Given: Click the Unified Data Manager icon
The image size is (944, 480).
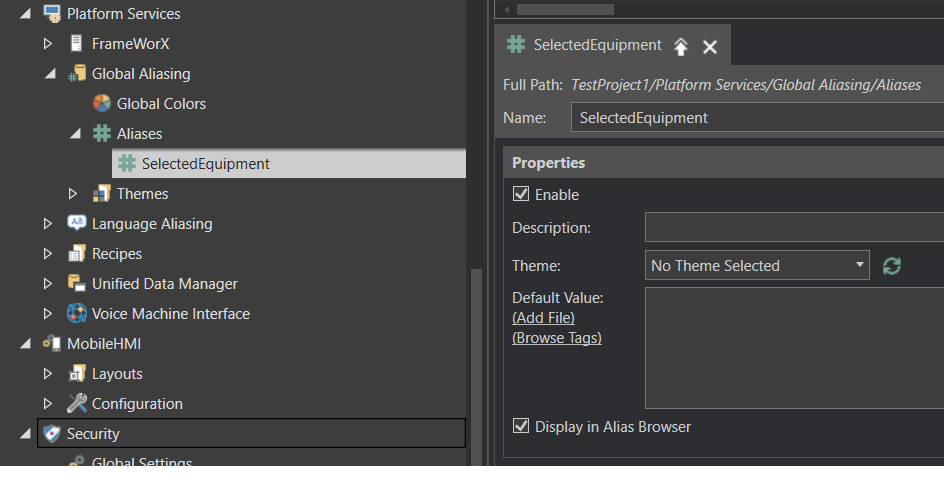Looking at the screenshot, I should point(76,284).
